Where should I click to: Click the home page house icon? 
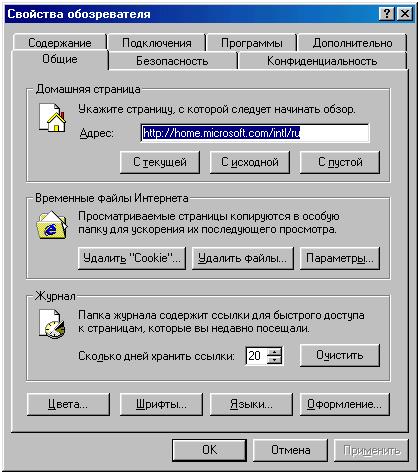click(53, 118)
